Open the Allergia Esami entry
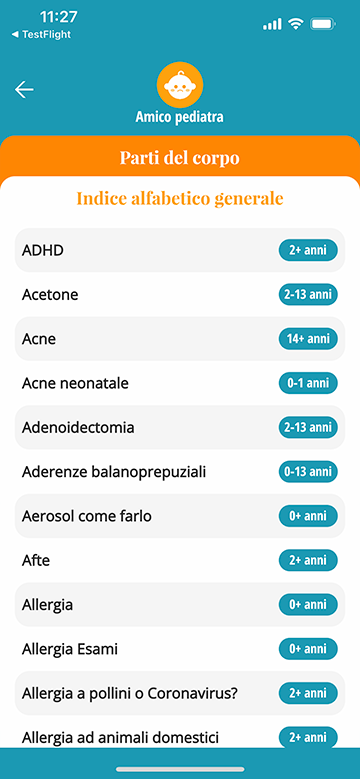The image size is (360, 779). 180,649
